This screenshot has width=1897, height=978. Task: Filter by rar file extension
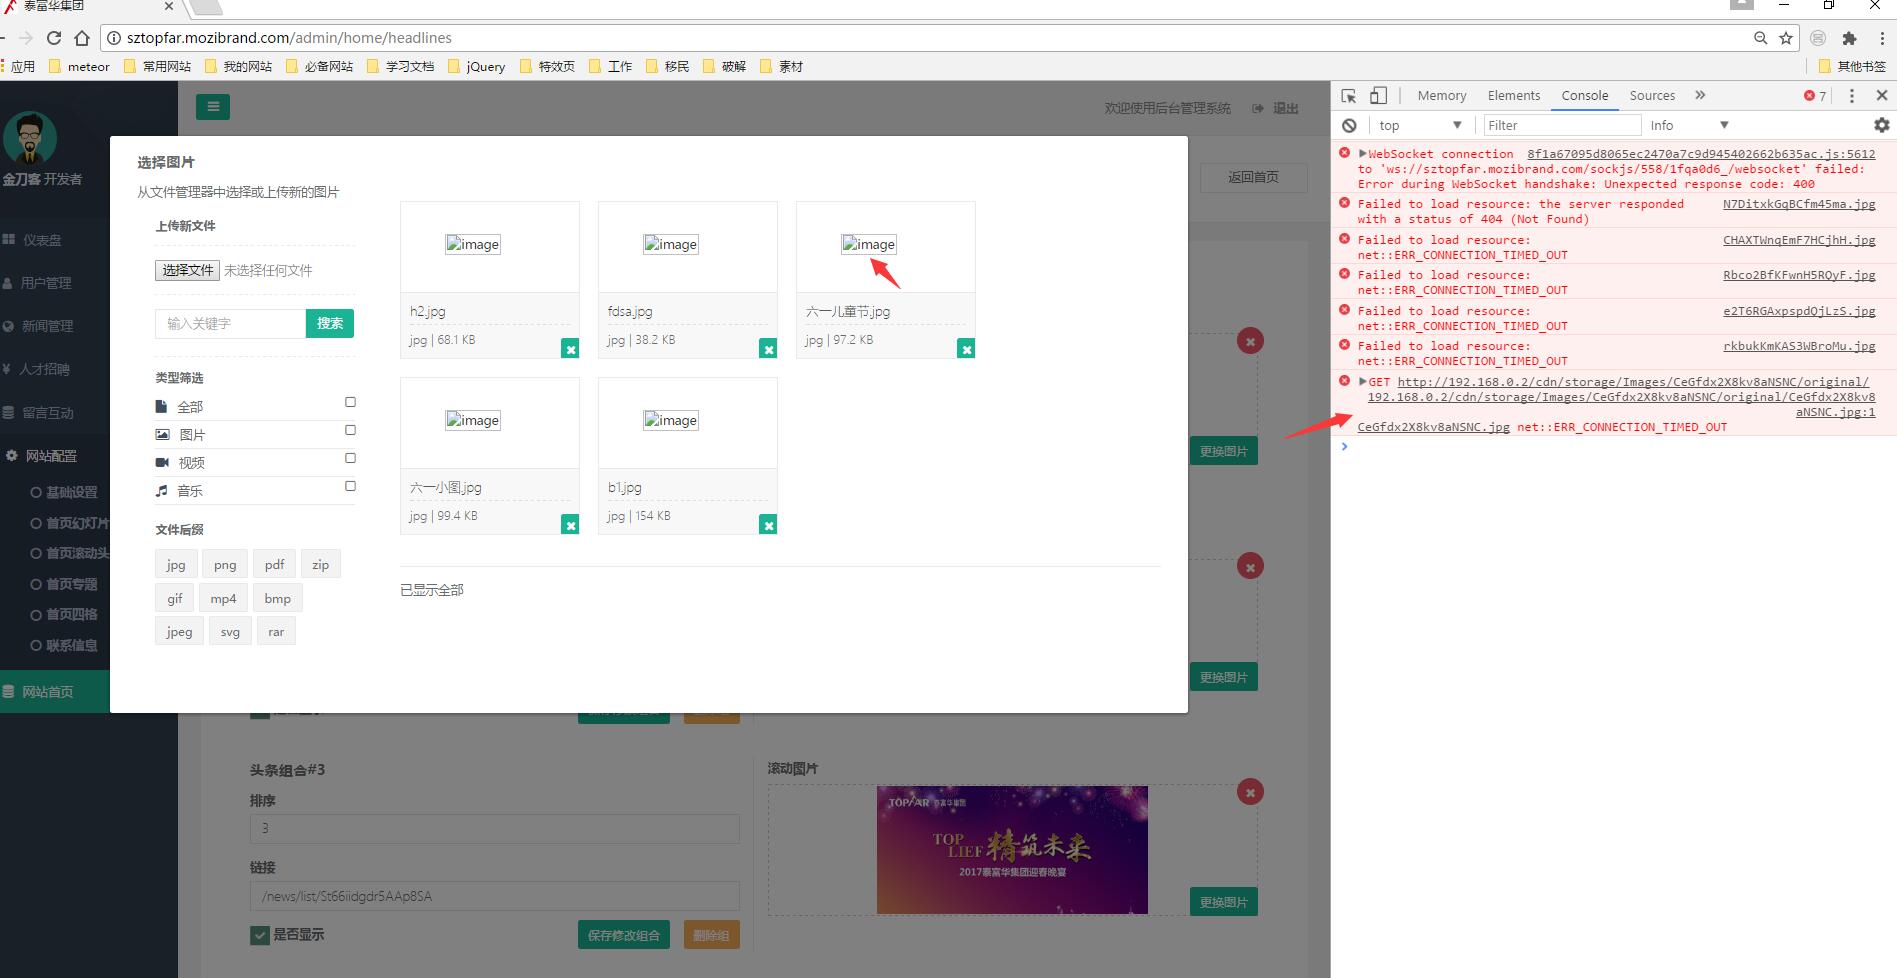click(x=276, y=632)
